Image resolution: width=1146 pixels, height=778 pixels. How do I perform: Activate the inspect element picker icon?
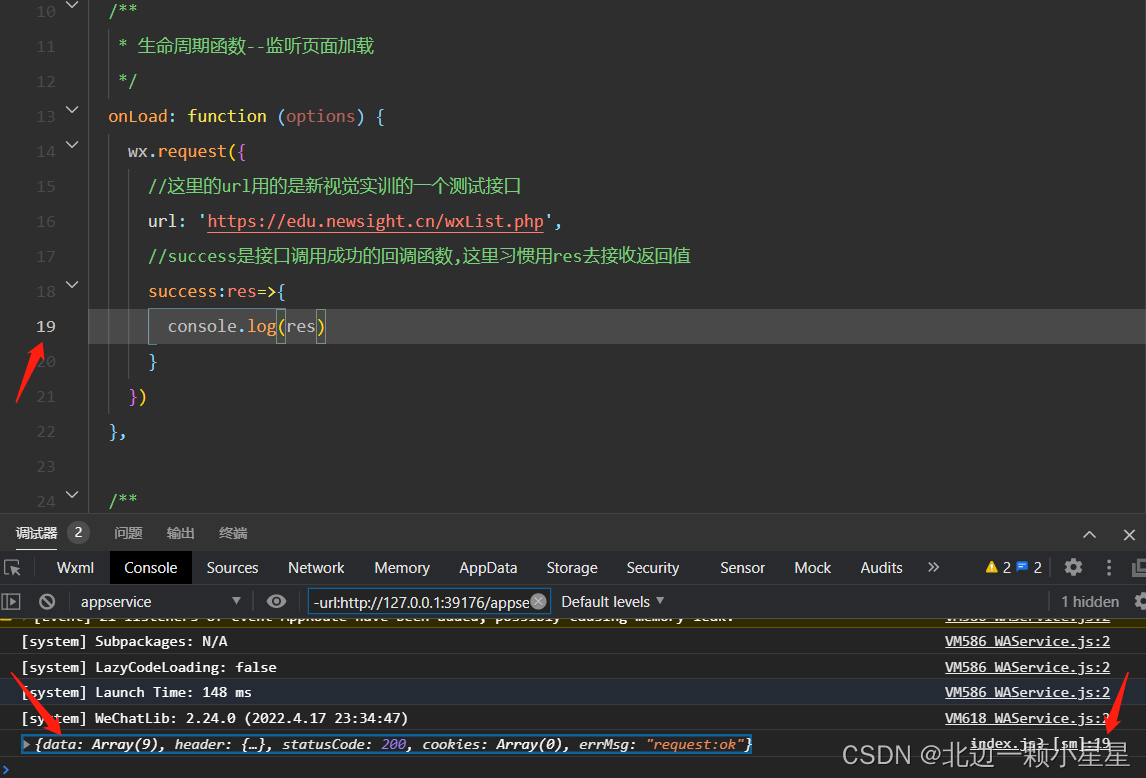point(12,568)
